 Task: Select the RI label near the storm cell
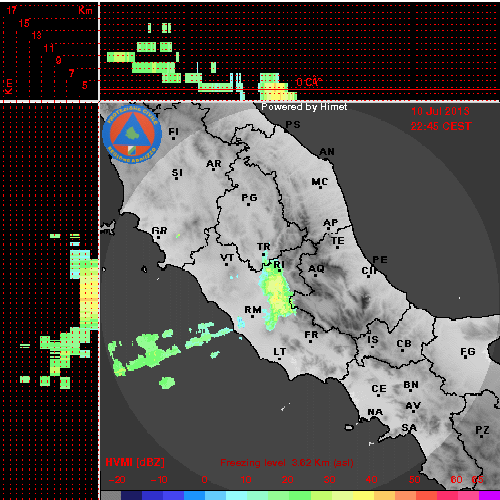coord(279,265)
